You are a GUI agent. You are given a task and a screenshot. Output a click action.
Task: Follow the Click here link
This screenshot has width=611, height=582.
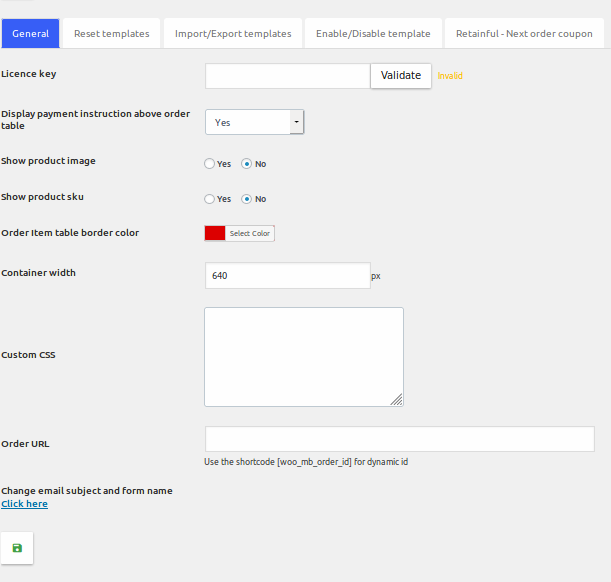(x=24, y=504)
